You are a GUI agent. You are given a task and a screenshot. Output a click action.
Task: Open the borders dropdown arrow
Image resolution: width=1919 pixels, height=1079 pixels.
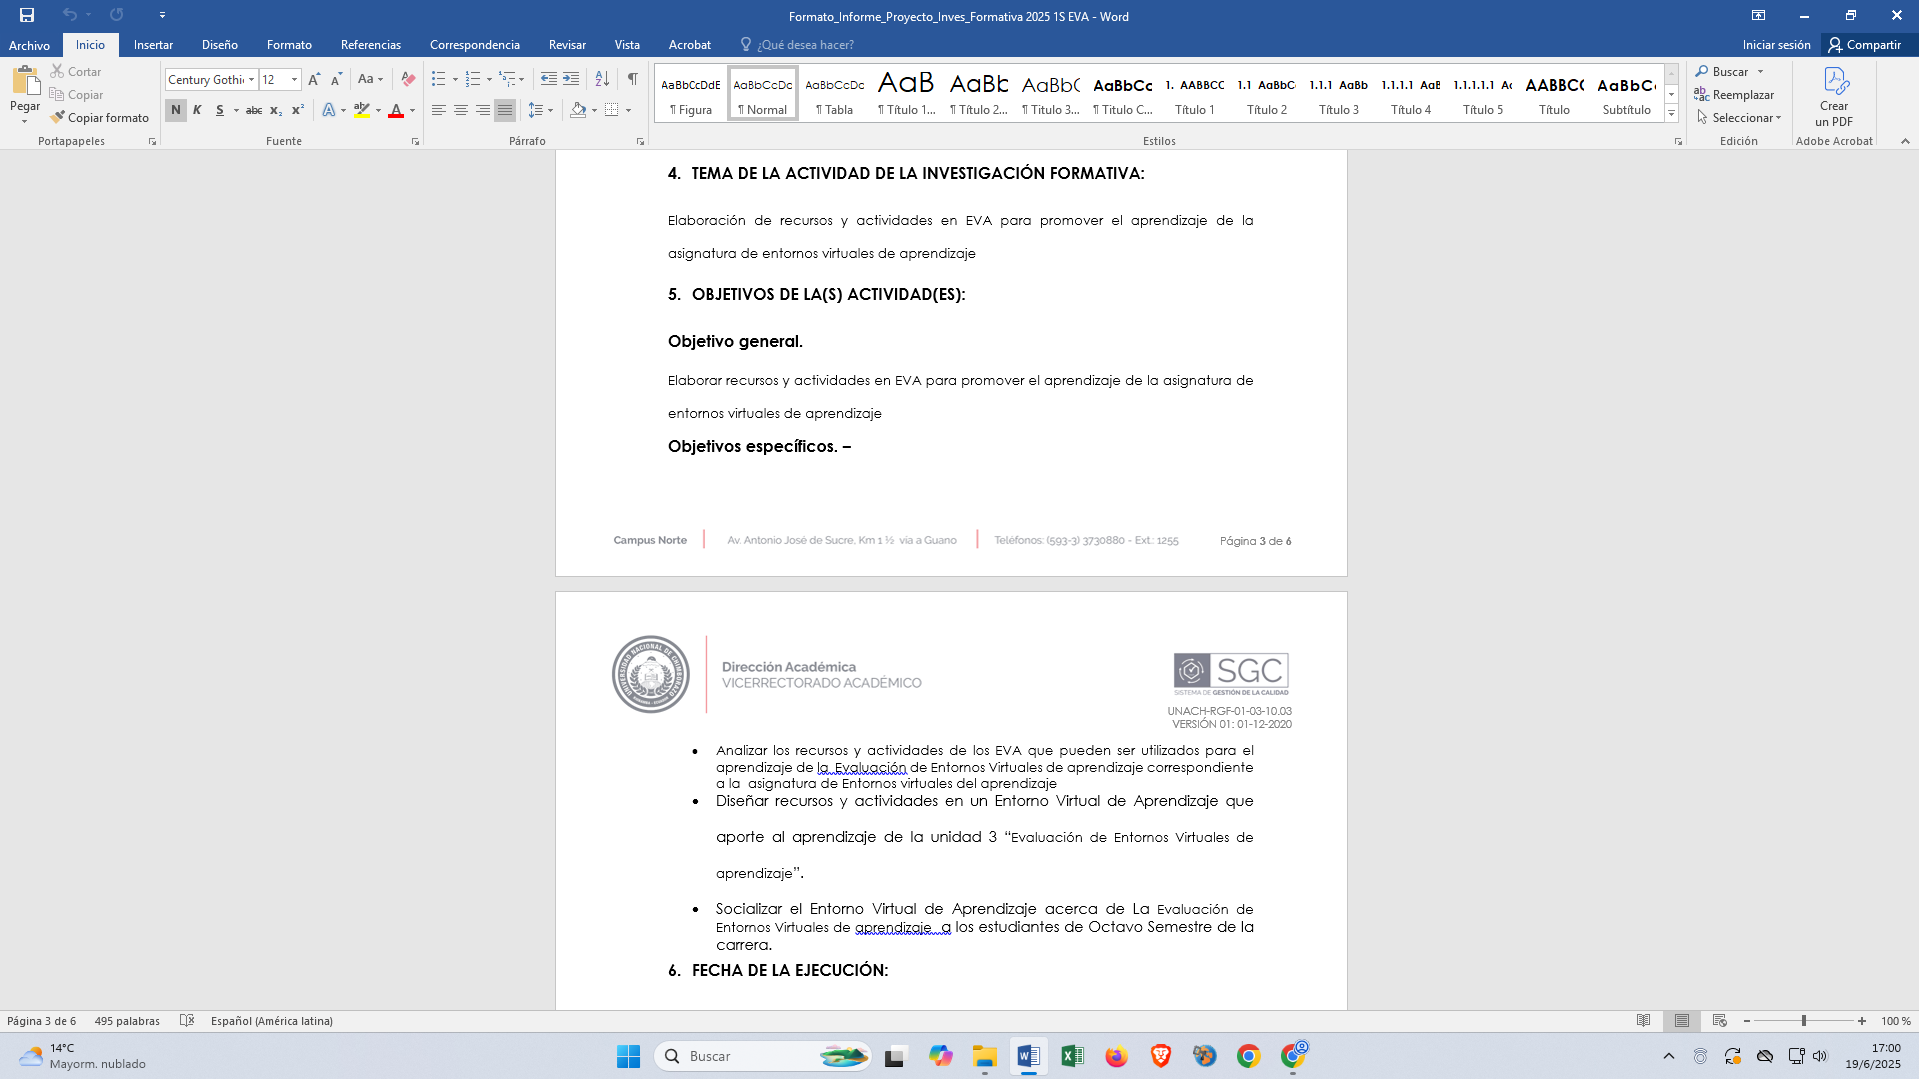628,110
